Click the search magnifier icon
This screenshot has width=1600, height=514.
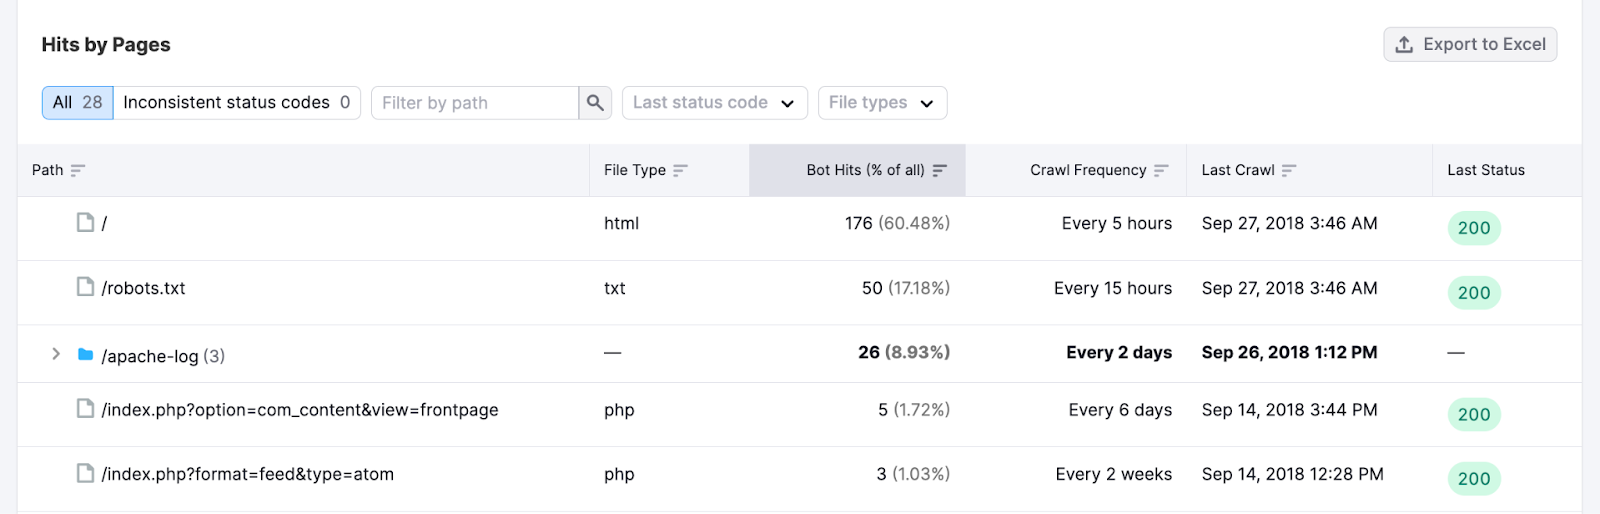(595, 103)
